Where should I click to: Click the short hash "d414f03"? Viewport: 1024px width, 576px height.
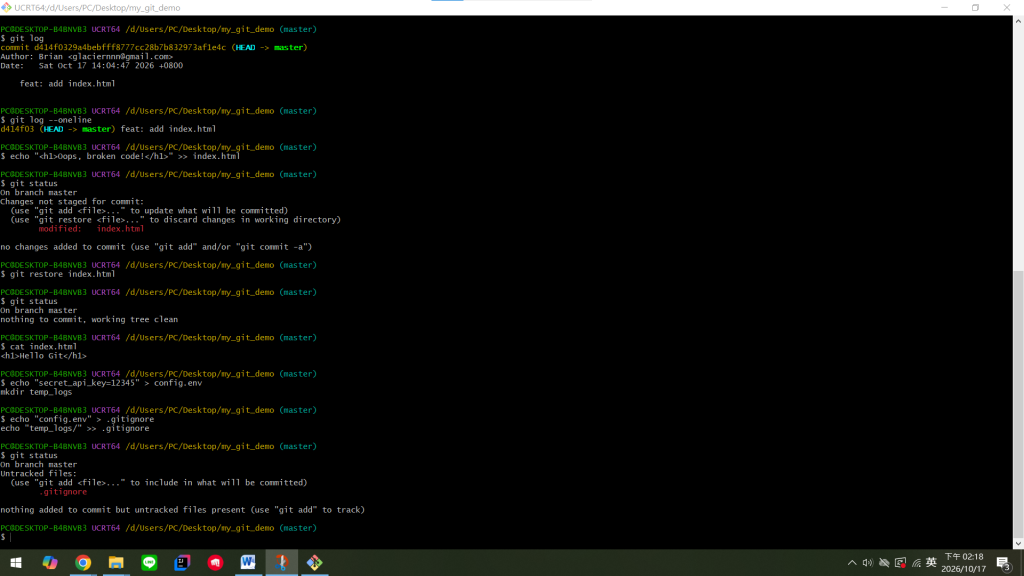tap(17, 129)
